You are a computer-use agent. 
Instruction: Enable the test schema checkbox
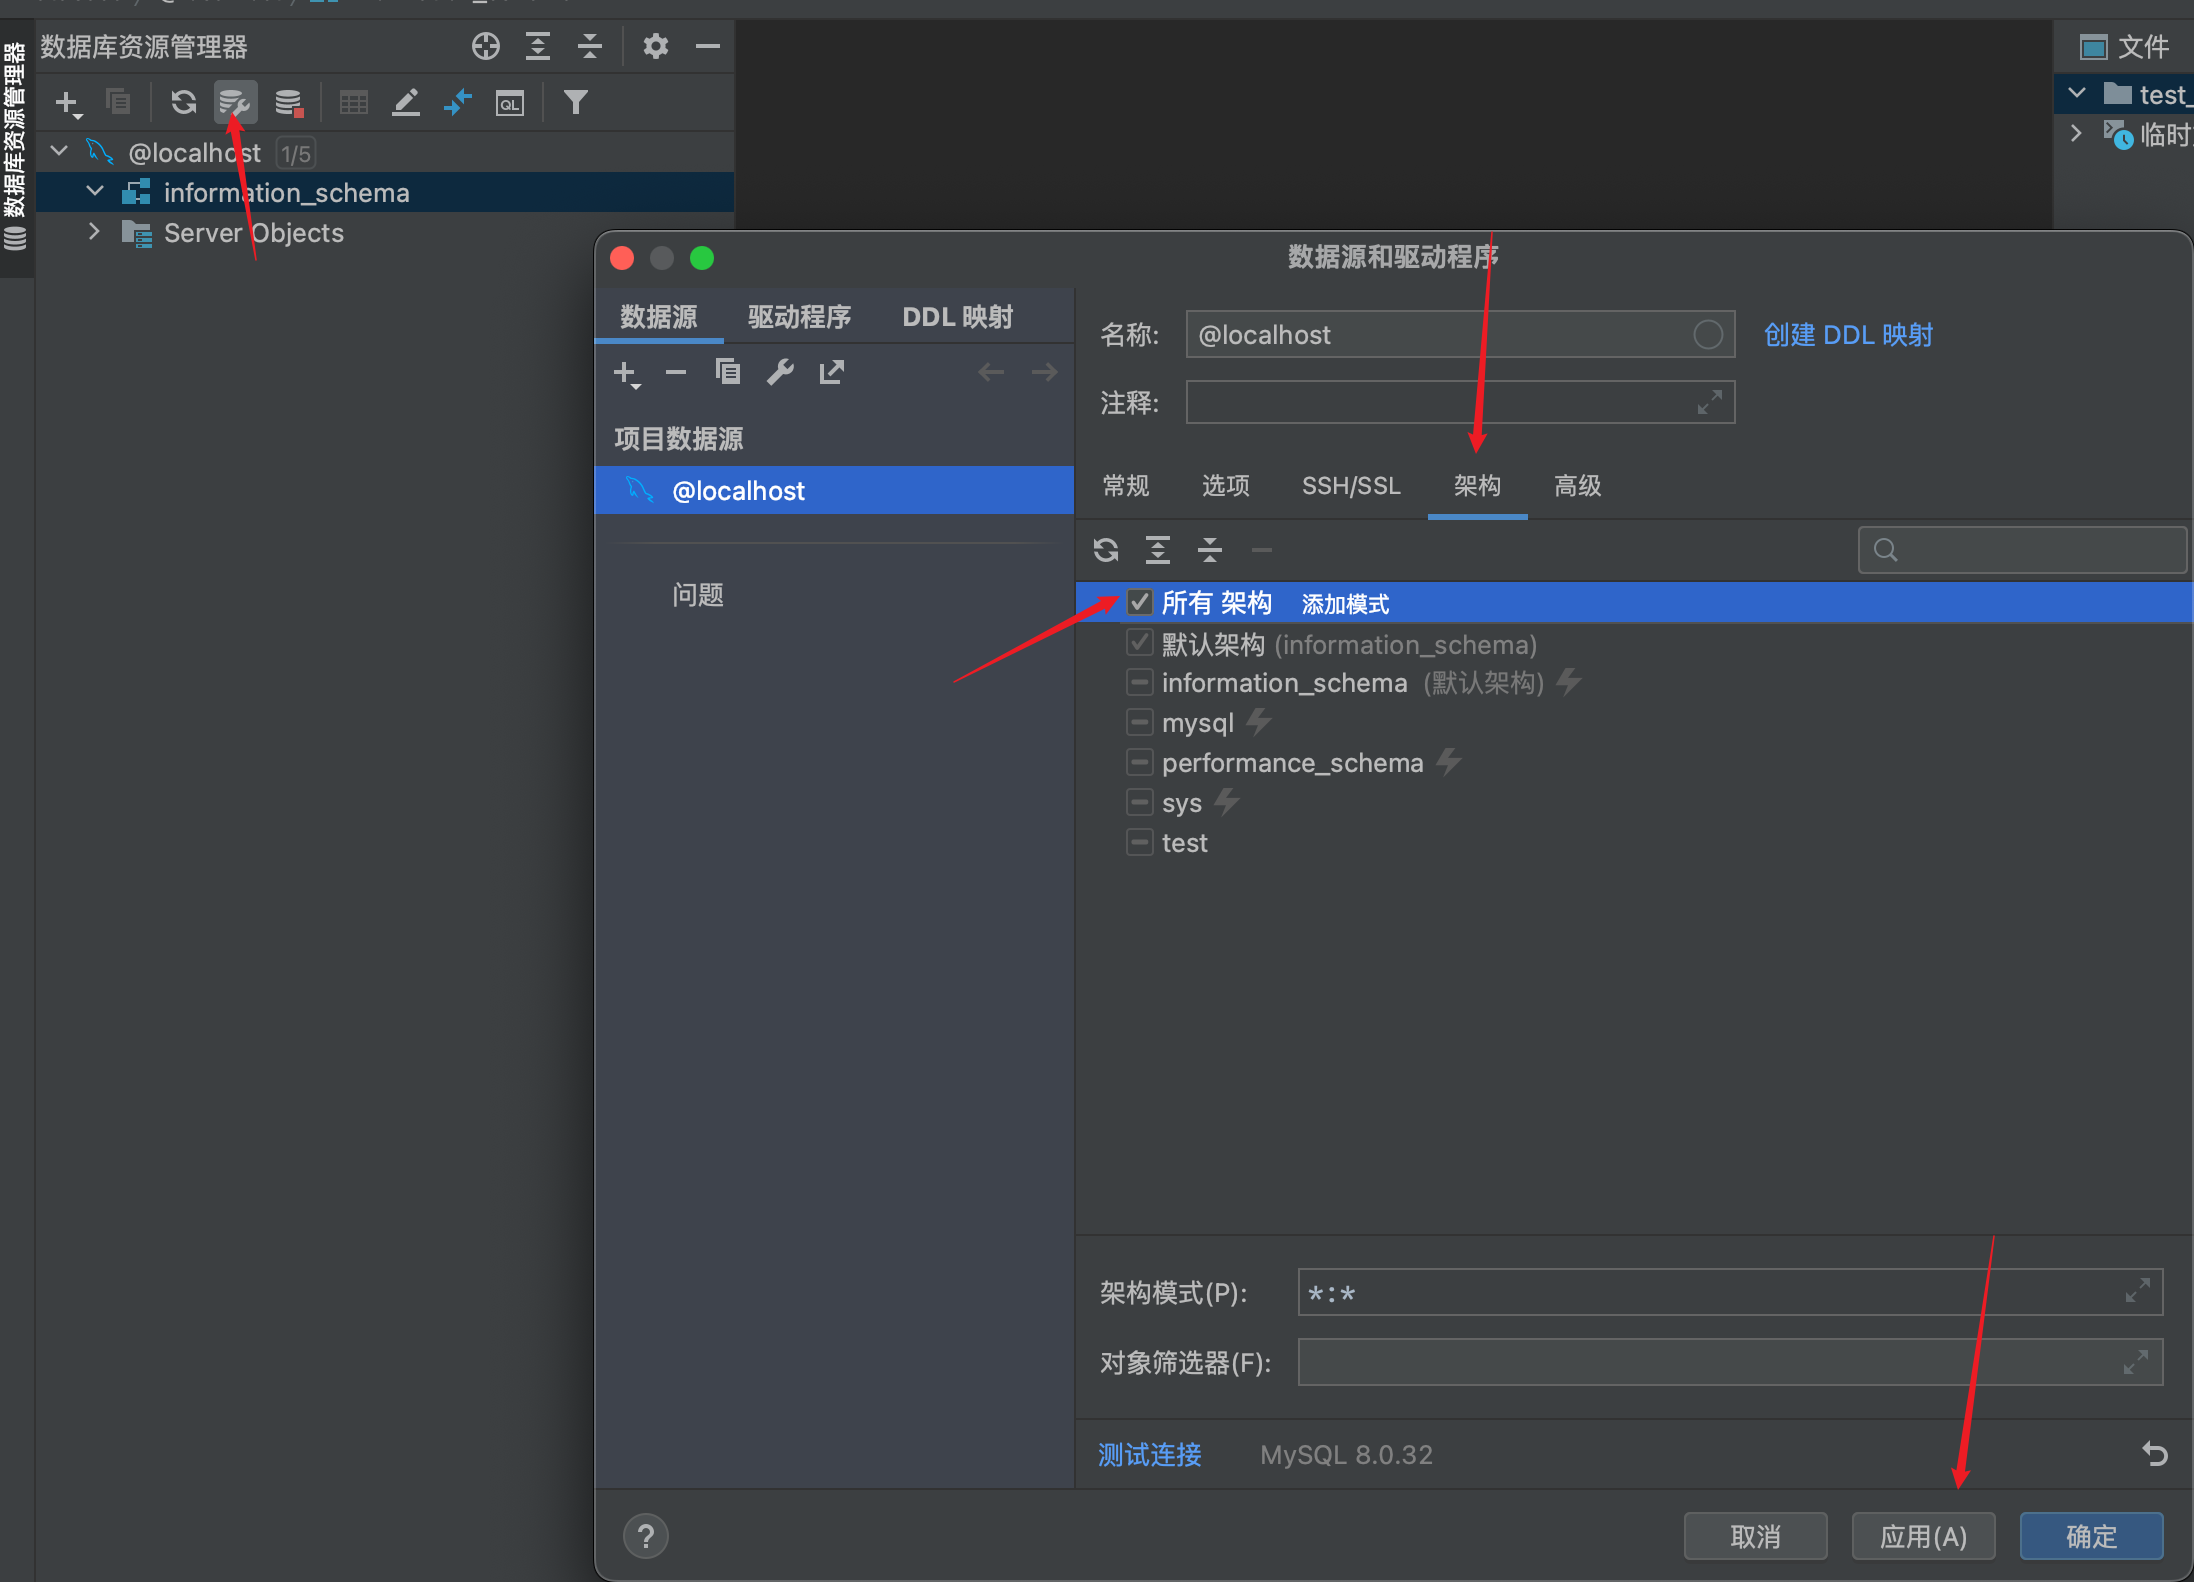pos(1138,841)
